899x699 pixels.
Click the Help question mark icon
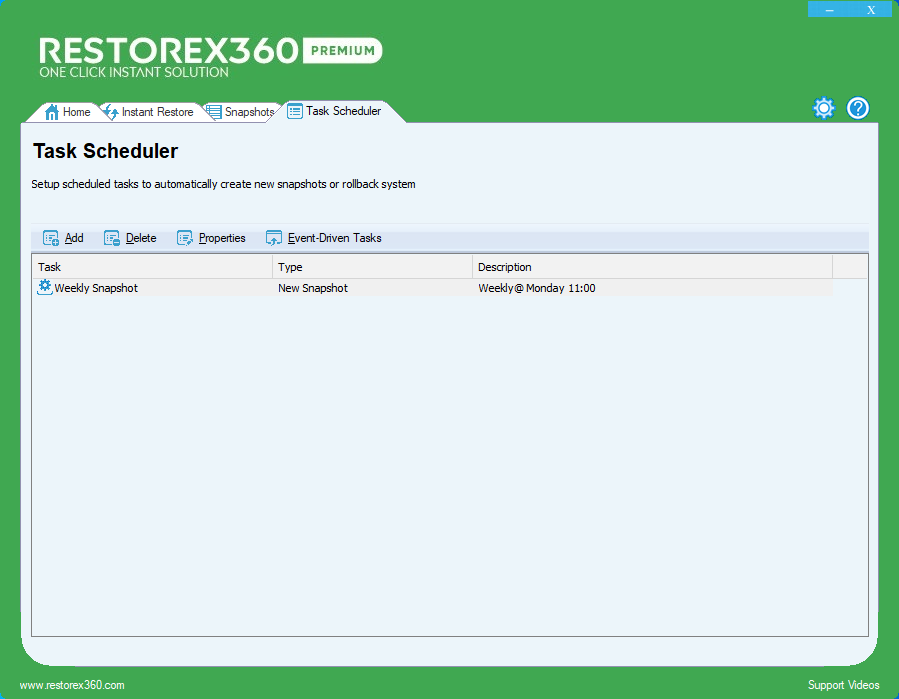858,107
